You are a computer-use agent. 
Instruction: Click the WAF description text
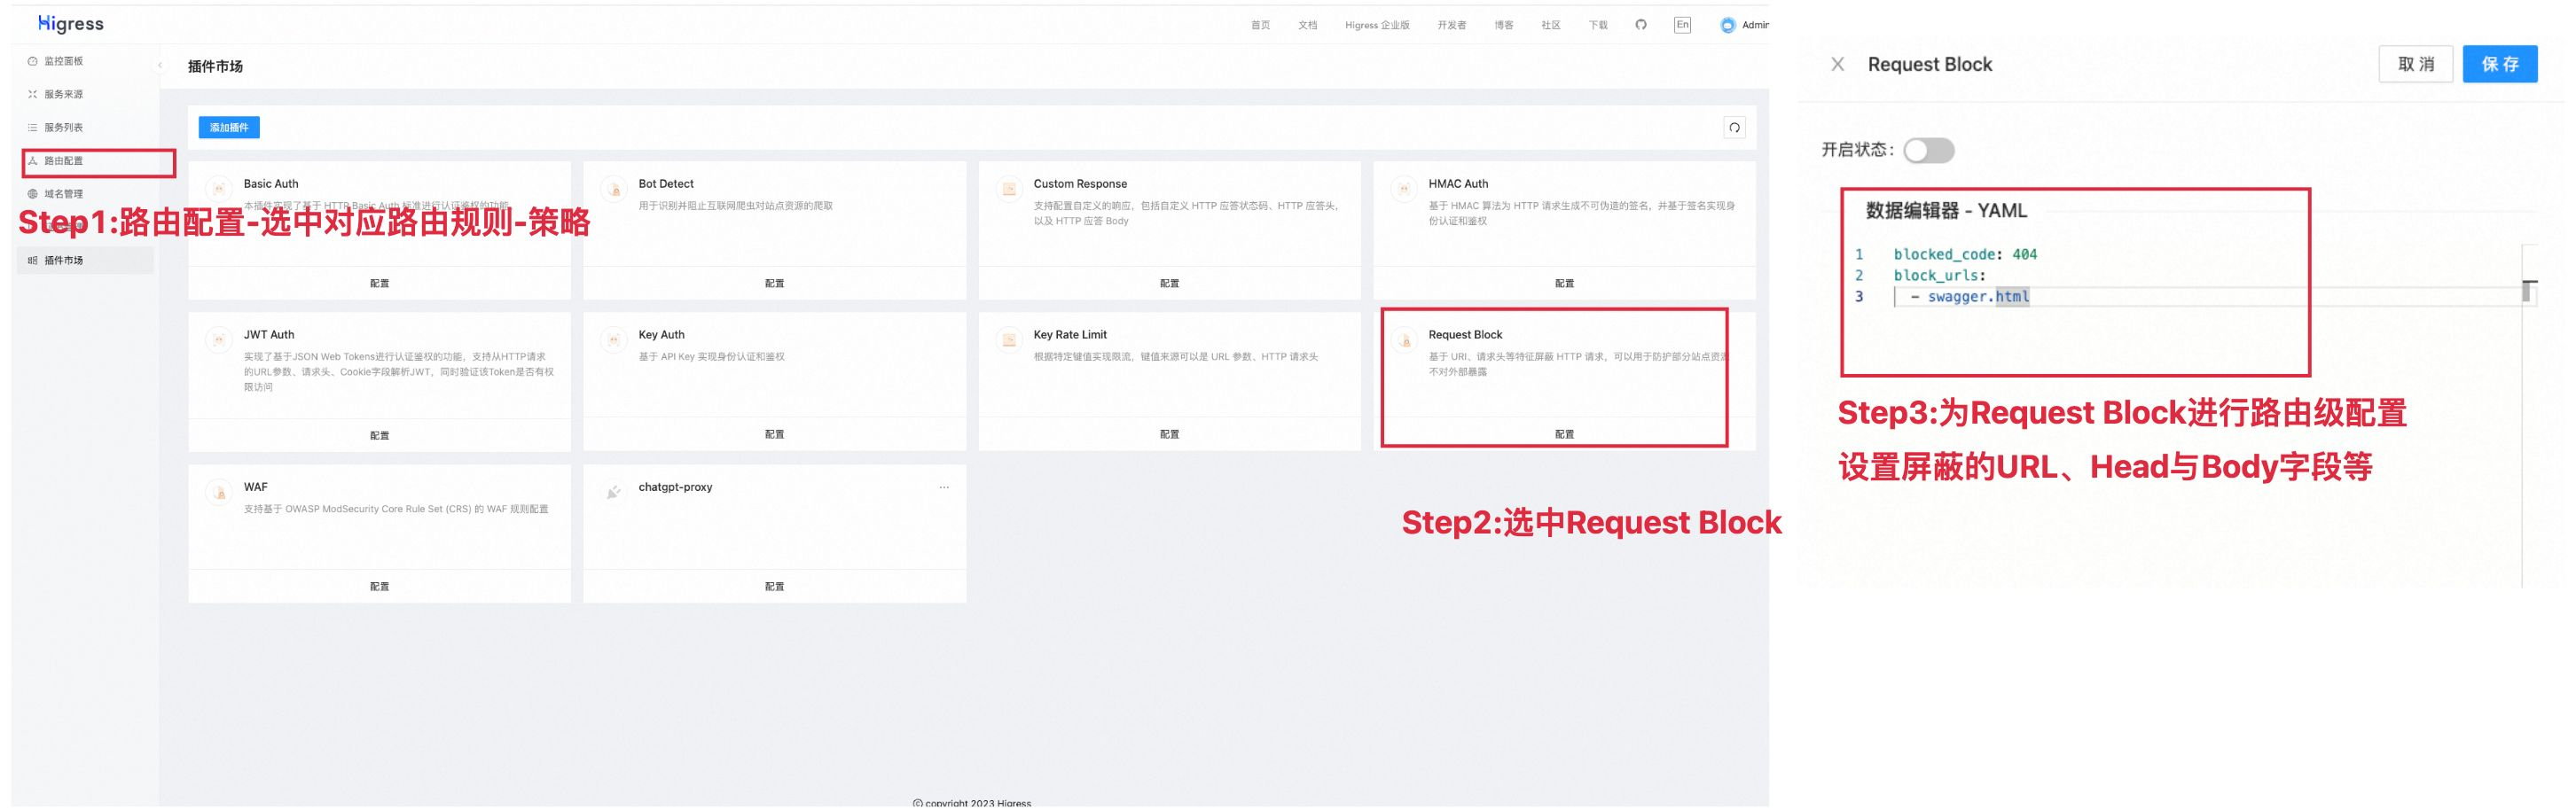396,509
